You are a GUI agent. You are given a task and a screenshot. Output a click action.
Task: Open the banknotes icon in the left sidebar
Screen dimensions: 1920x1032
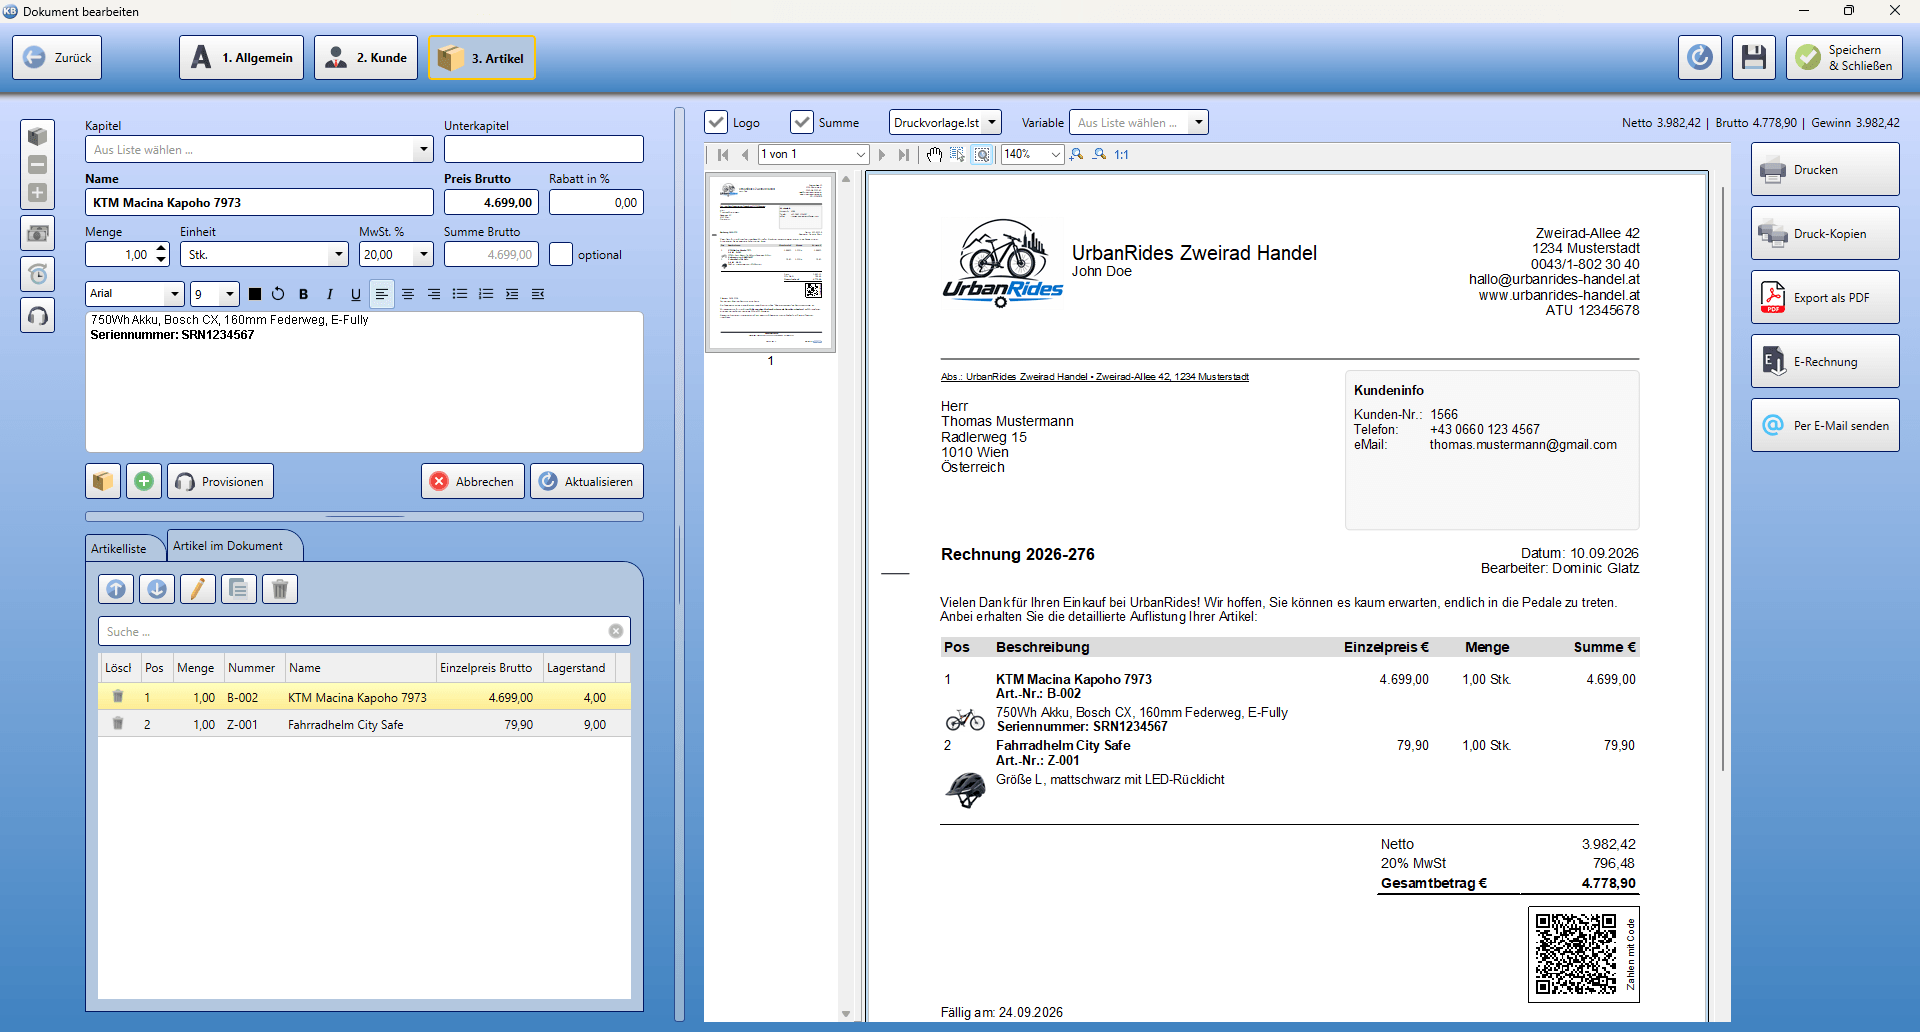point(38,233)
